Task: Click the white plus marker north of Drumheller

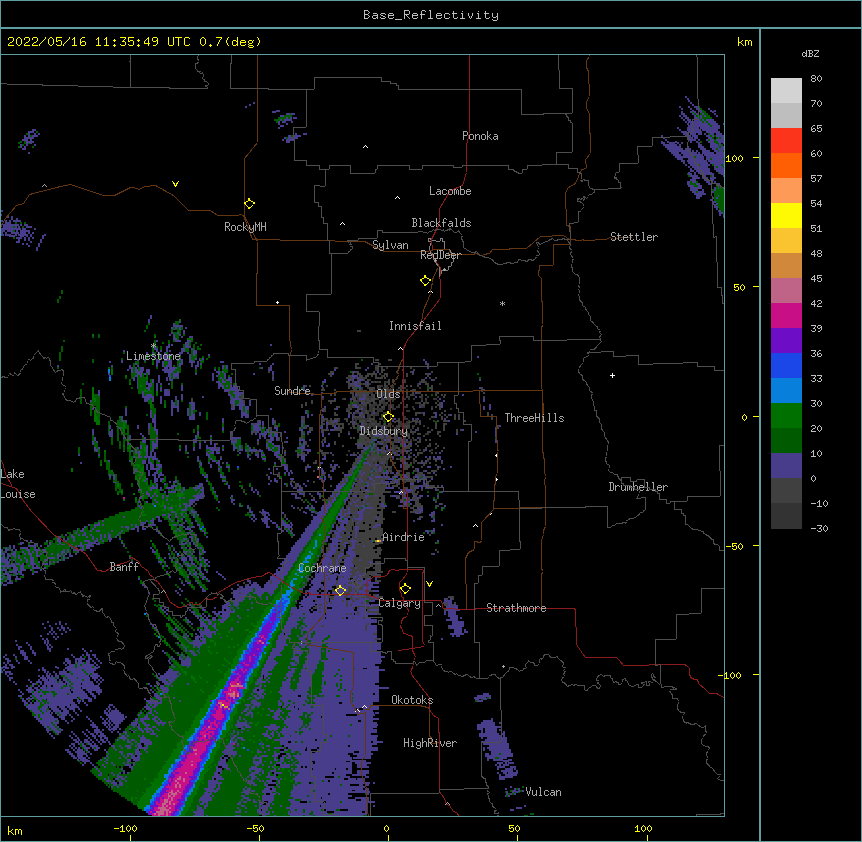Action: tap(612, 375)
